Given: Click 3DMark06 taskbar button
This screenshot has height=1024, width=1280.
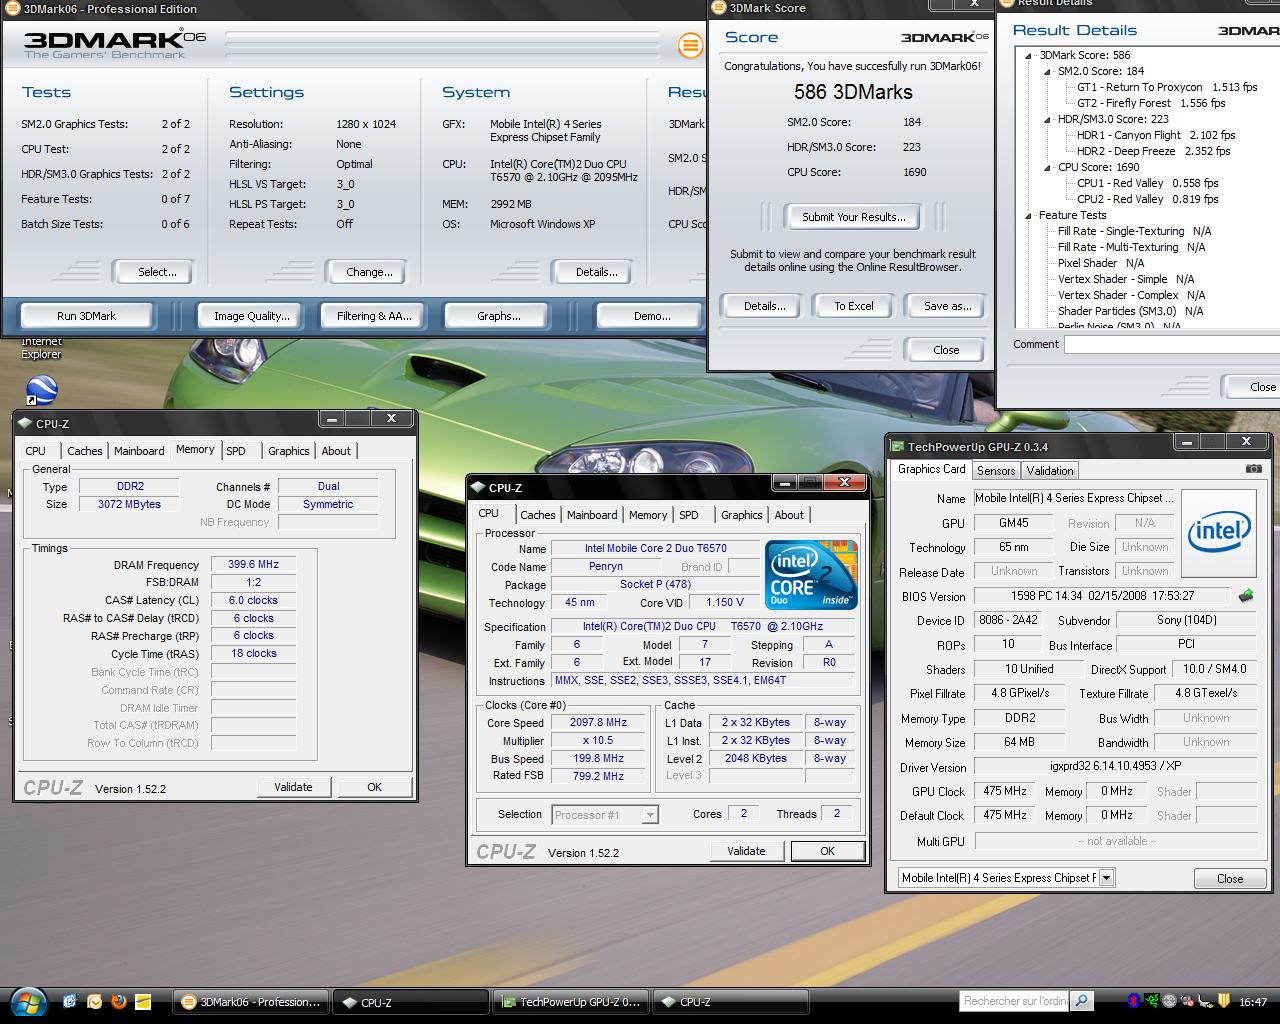Looking at the screenshot, I should pyautogui.click(x=251, y=1002).
